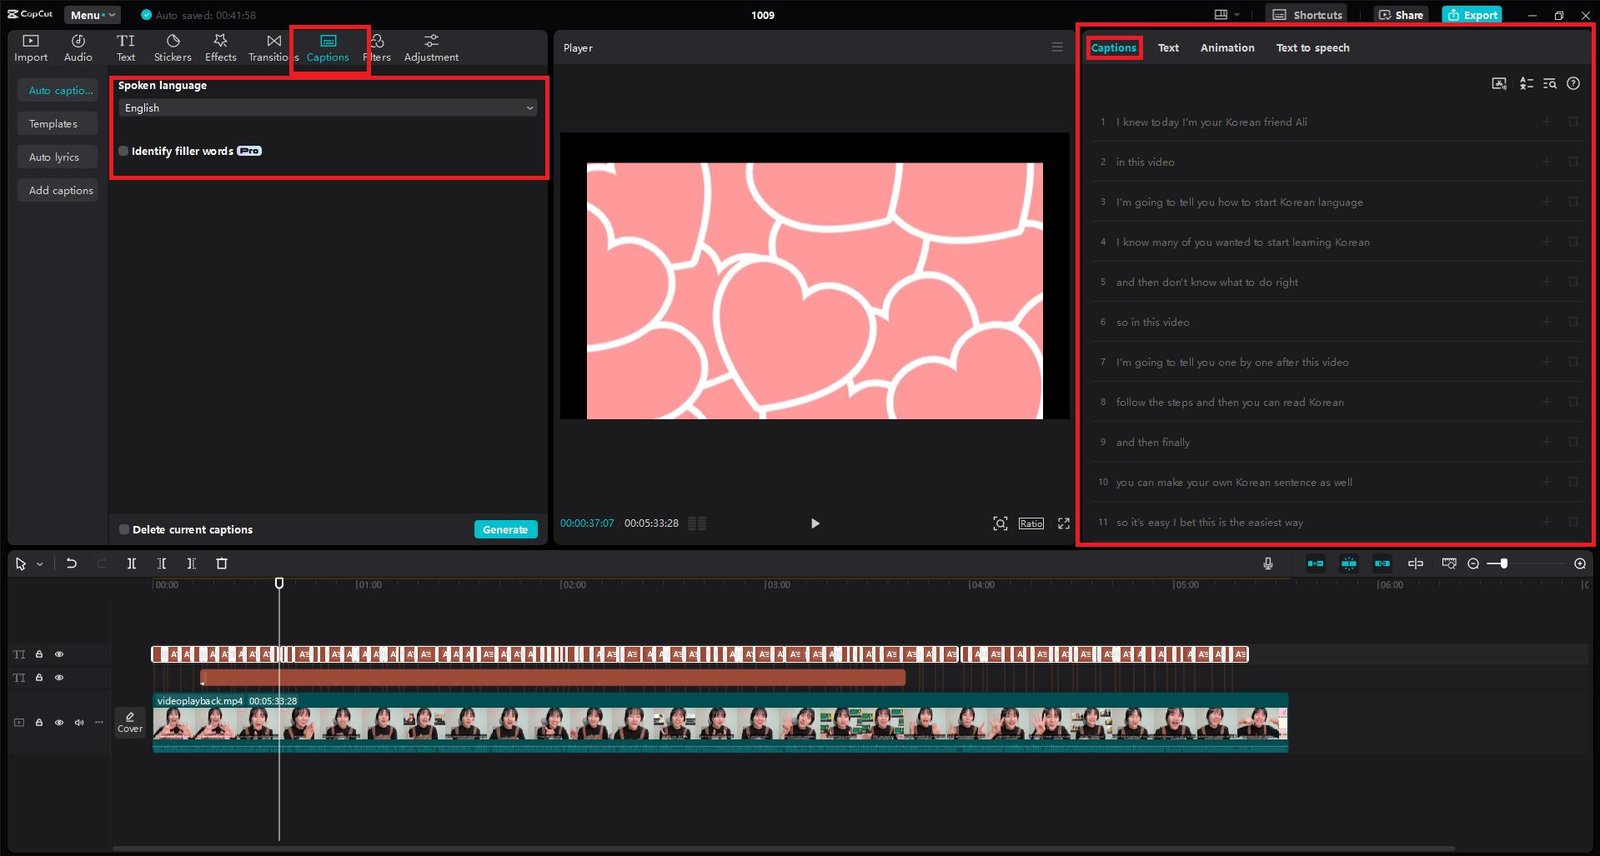This screenshot has width=1600, height=856.
Task: Play the video in Player
Action: pyautogui.click(x=815, y=523)
